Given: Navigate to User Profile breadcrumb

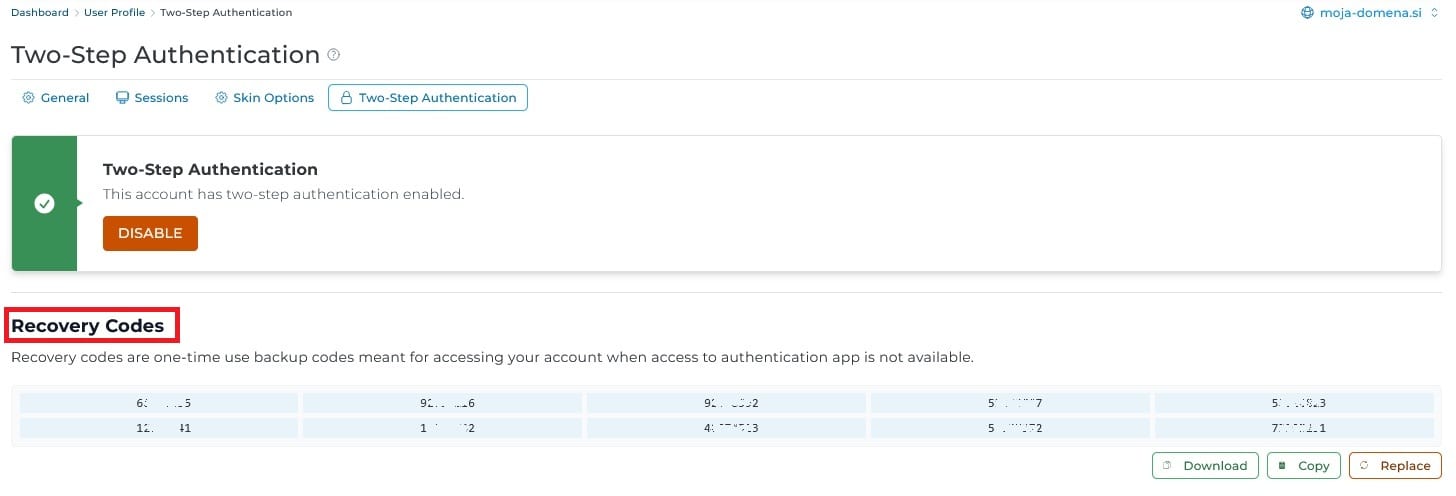Looking at the screenshot, I should pyautogui.click(x=114, y=13).
